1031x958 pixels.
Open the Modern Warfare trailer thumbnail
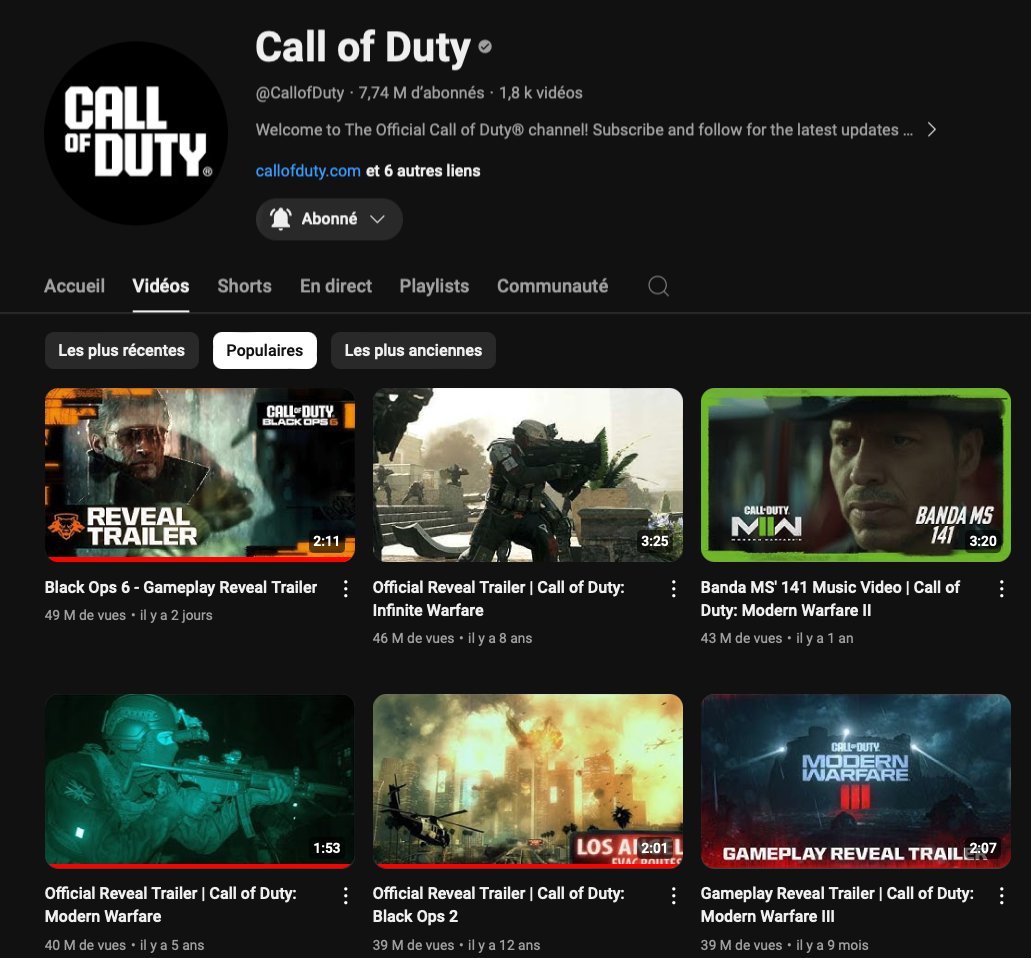(199, 780)
